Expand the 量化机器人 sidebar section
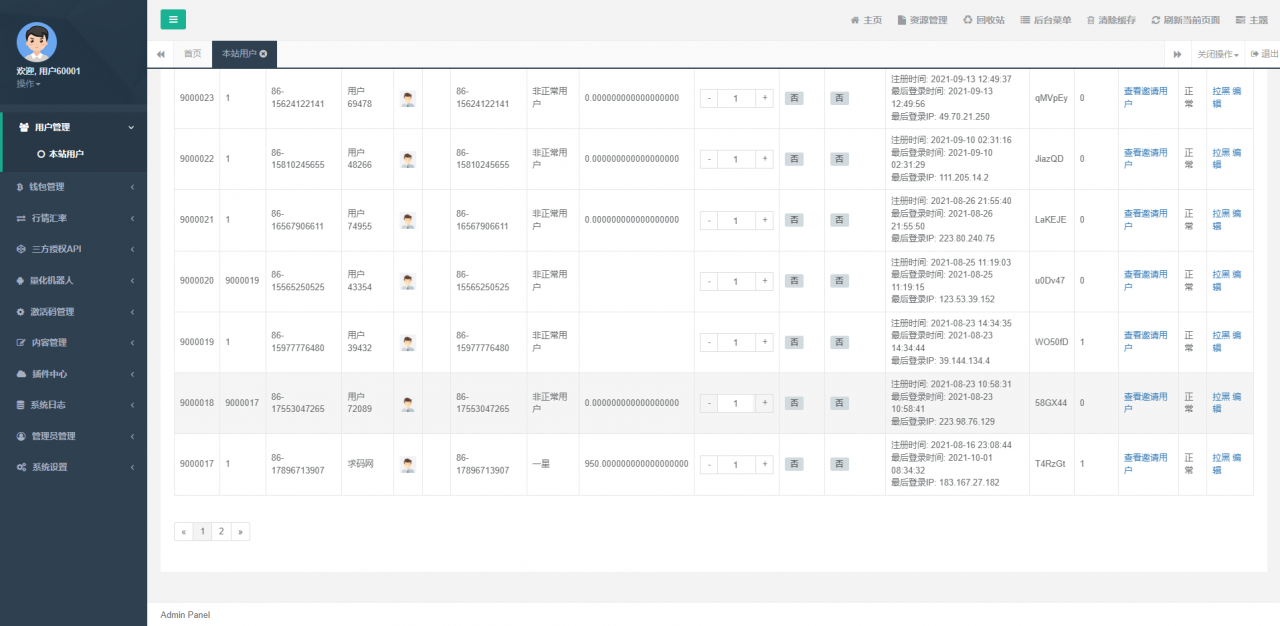1280x626 pixels. coord(74,280)
